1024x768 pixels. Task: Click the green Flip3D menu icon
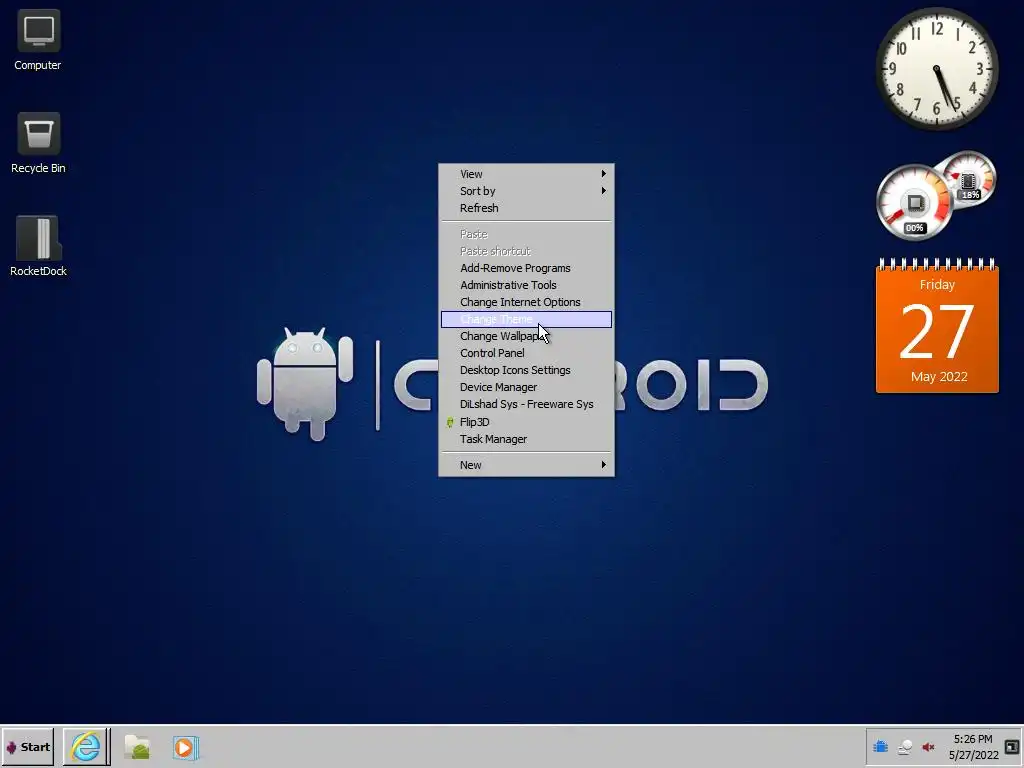pos(450,422)
